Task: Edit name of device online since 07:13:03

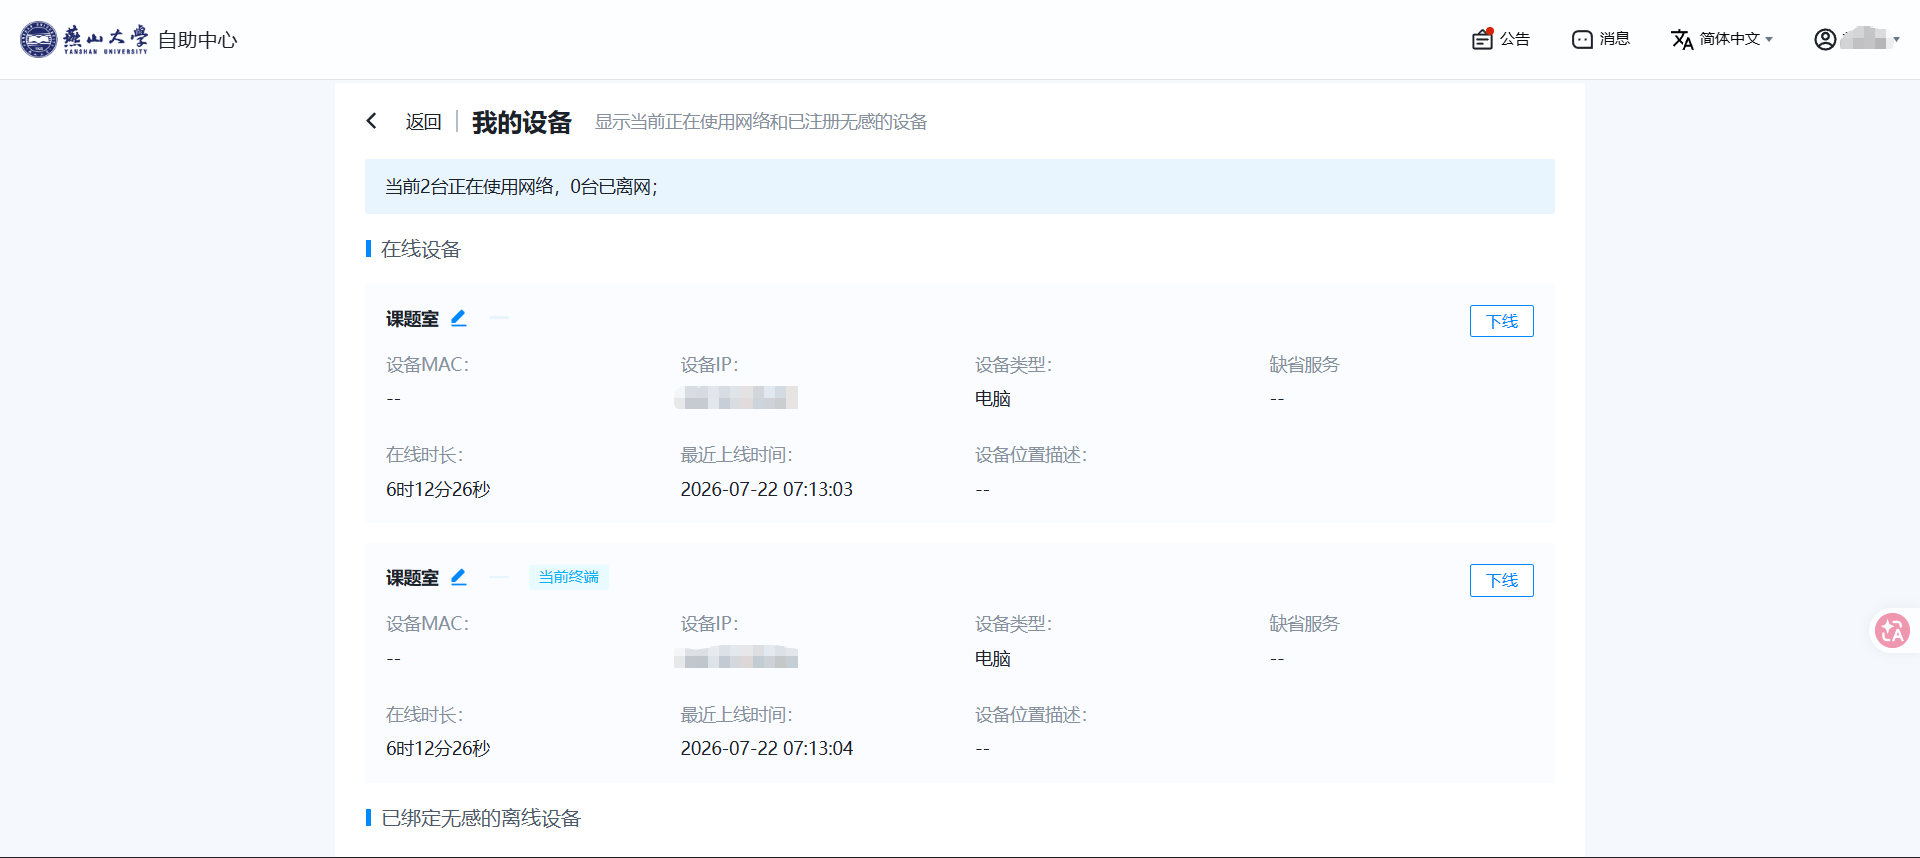Action: point(458,318)
